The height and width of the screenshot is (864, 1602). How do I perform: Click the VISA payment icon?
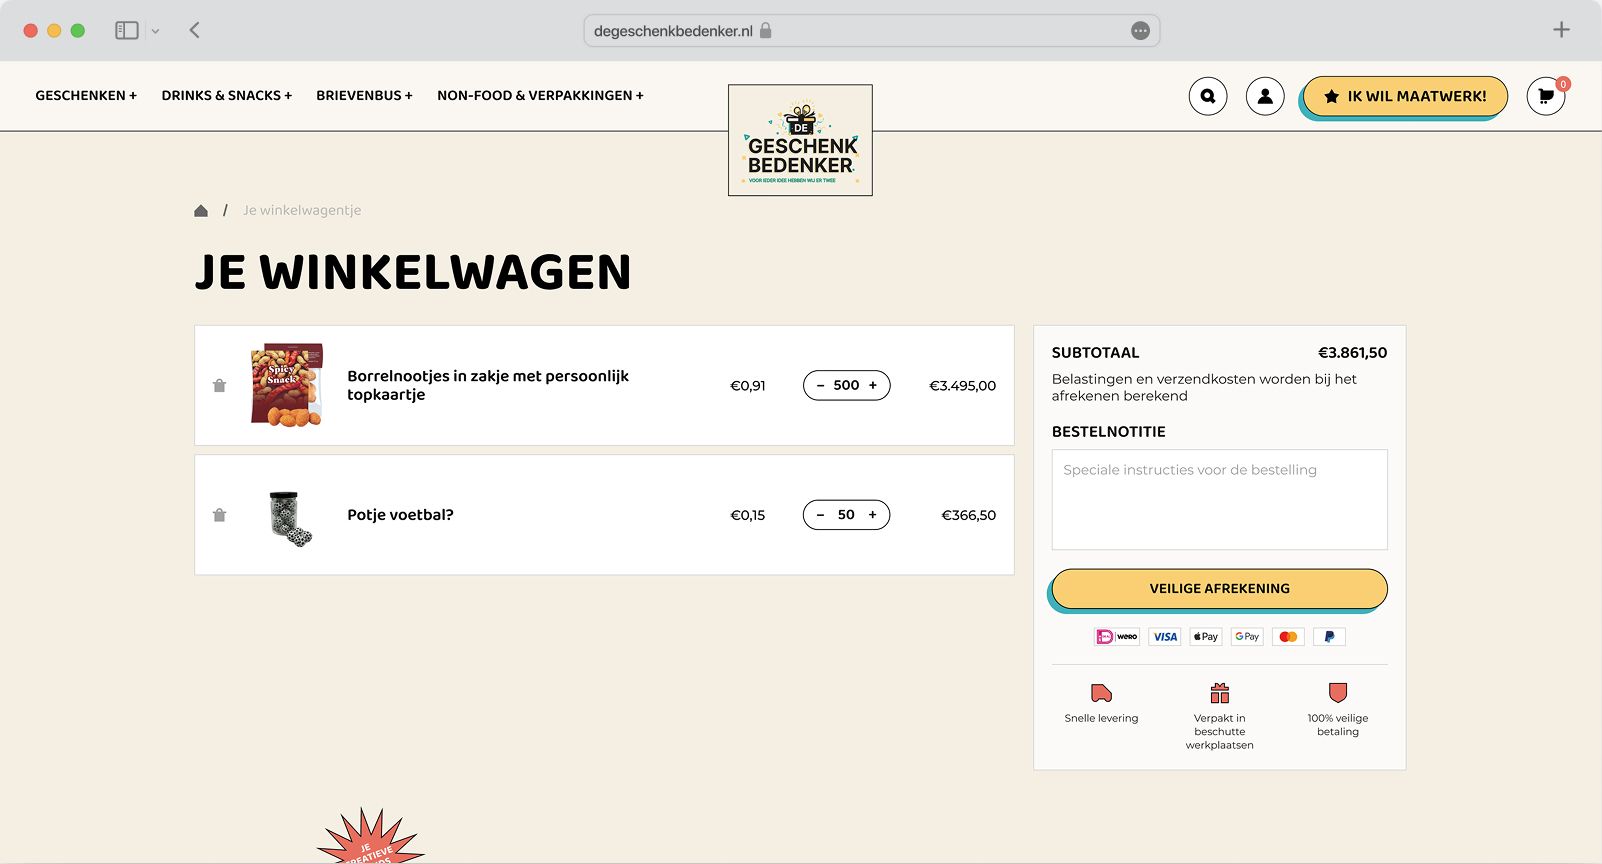click(x=1165, y=637)
